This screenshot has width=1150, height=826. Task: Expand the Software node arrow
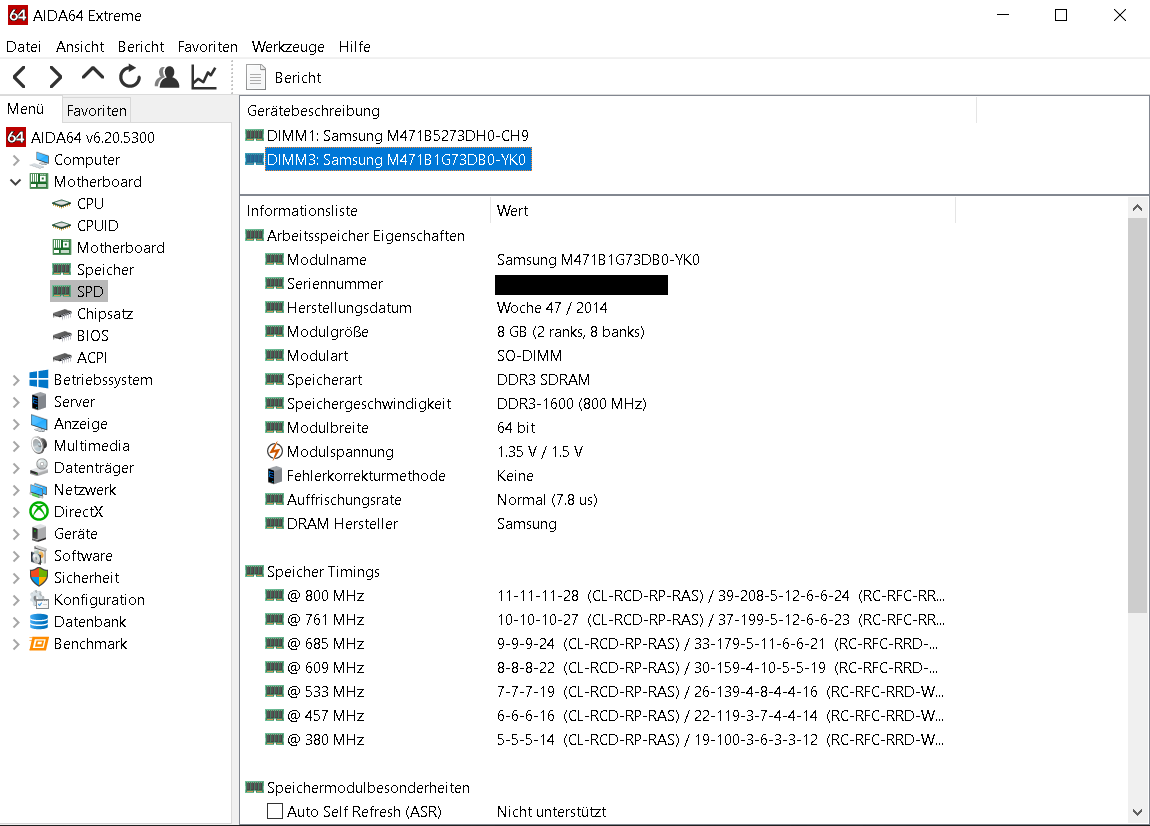(x=16, y=556)
